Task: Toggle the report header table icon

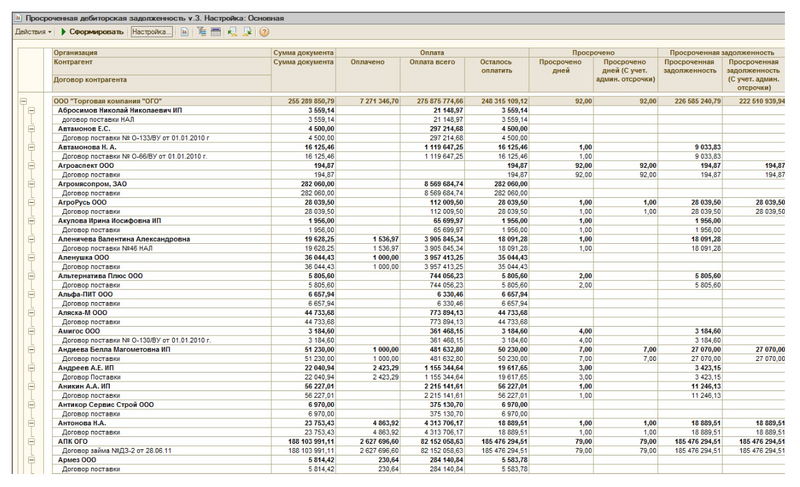Action: pyautogui.click(x=216, y=32)
